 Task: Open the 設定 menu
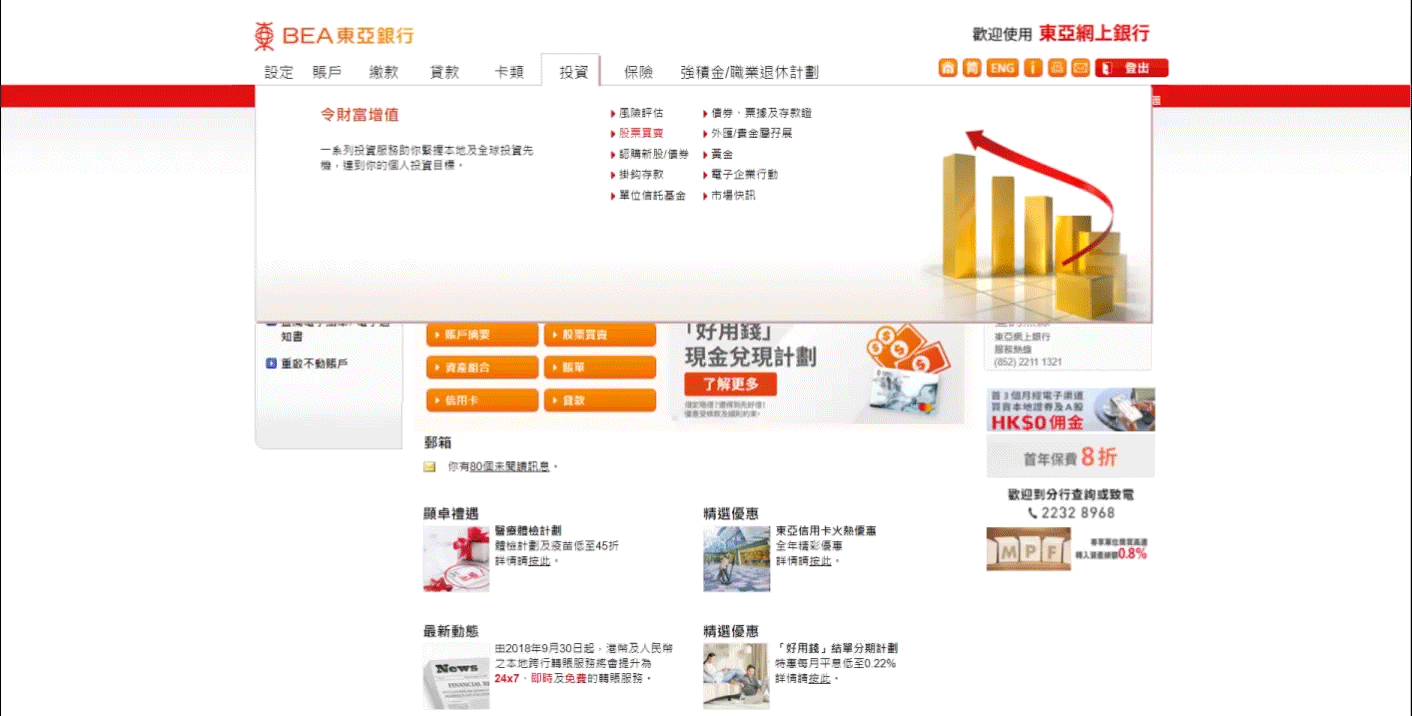coord(279,72)
